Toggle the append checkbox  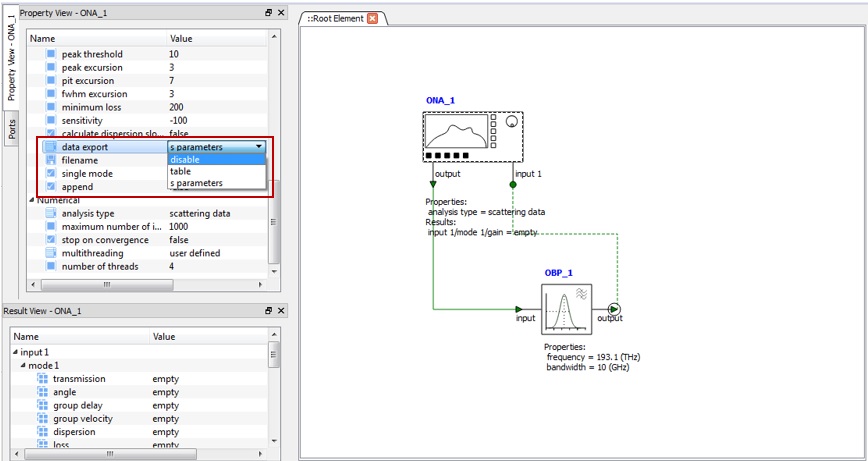51,187
